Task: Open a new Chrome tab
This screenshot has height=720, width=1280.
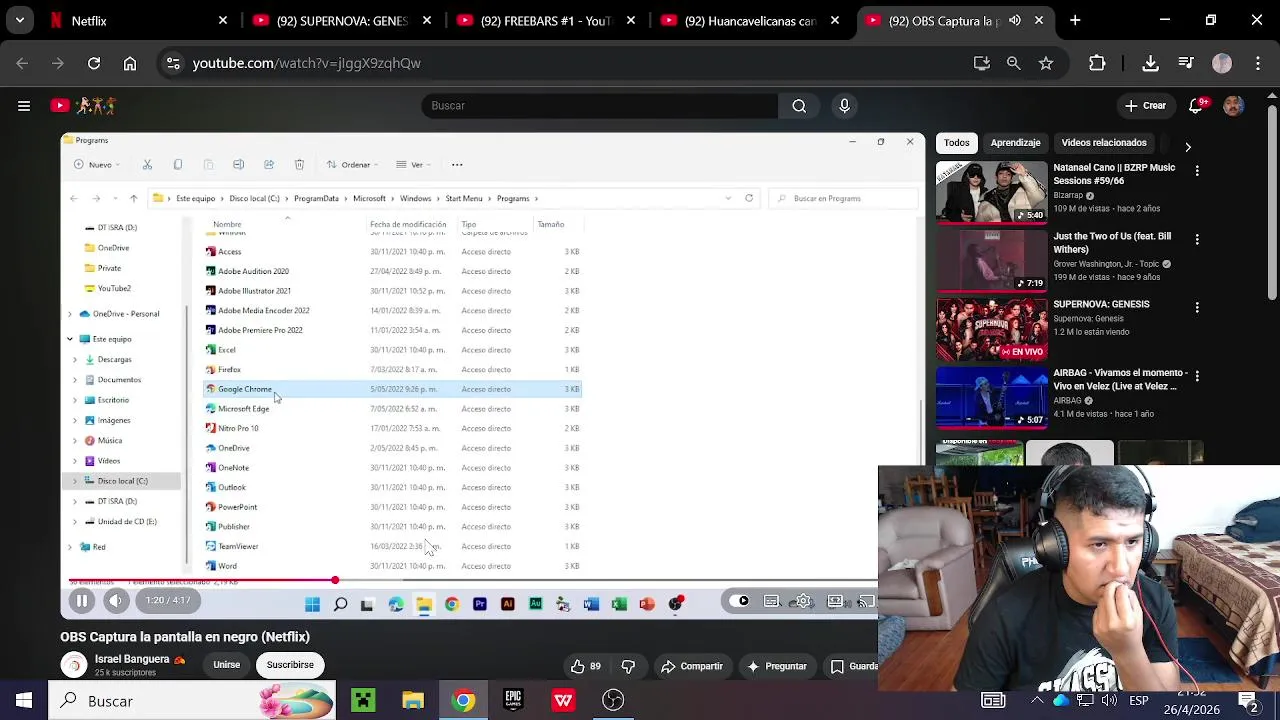Action: click(x=1075, y=20)
